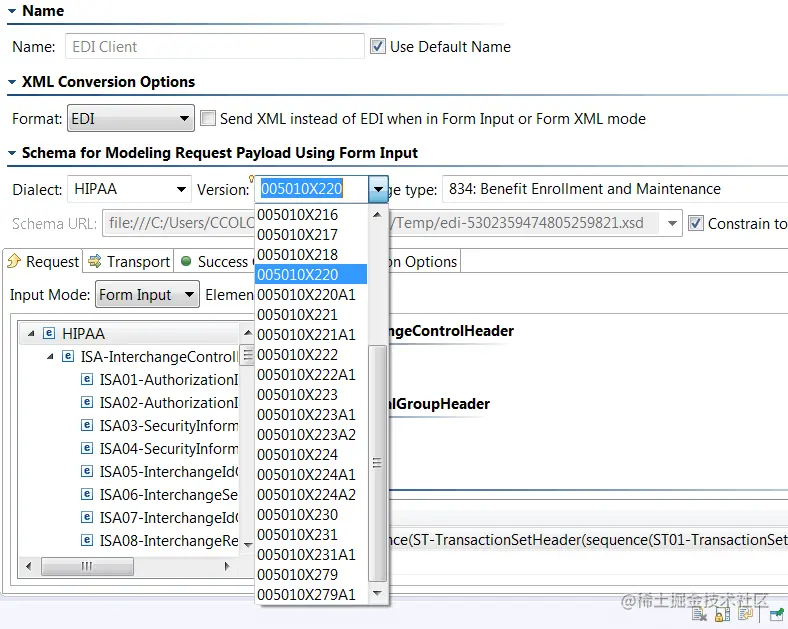Choose 005010X220A1 in version list
The height and width of the screenshot is (629, 788).
[311, 294]
